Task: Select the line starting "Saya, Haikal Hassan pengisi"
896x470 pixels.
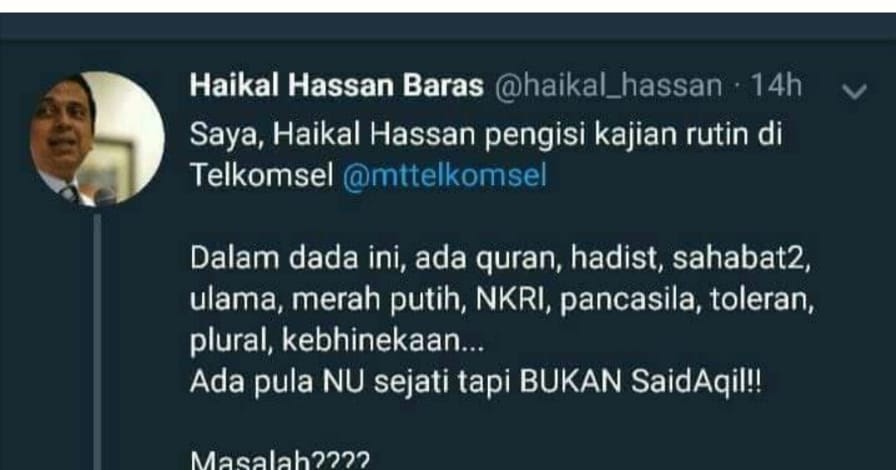Action: (486, 135)
